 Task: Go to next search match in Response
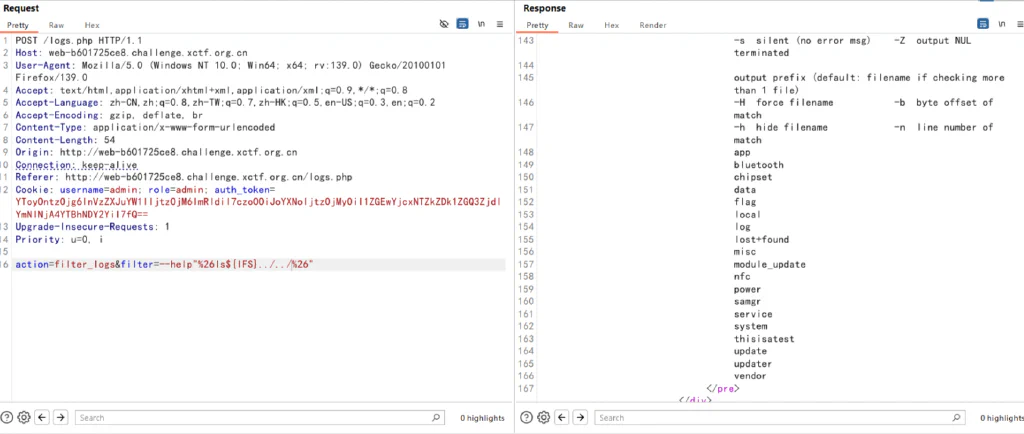pyautogui.click(x=580, y=418)
